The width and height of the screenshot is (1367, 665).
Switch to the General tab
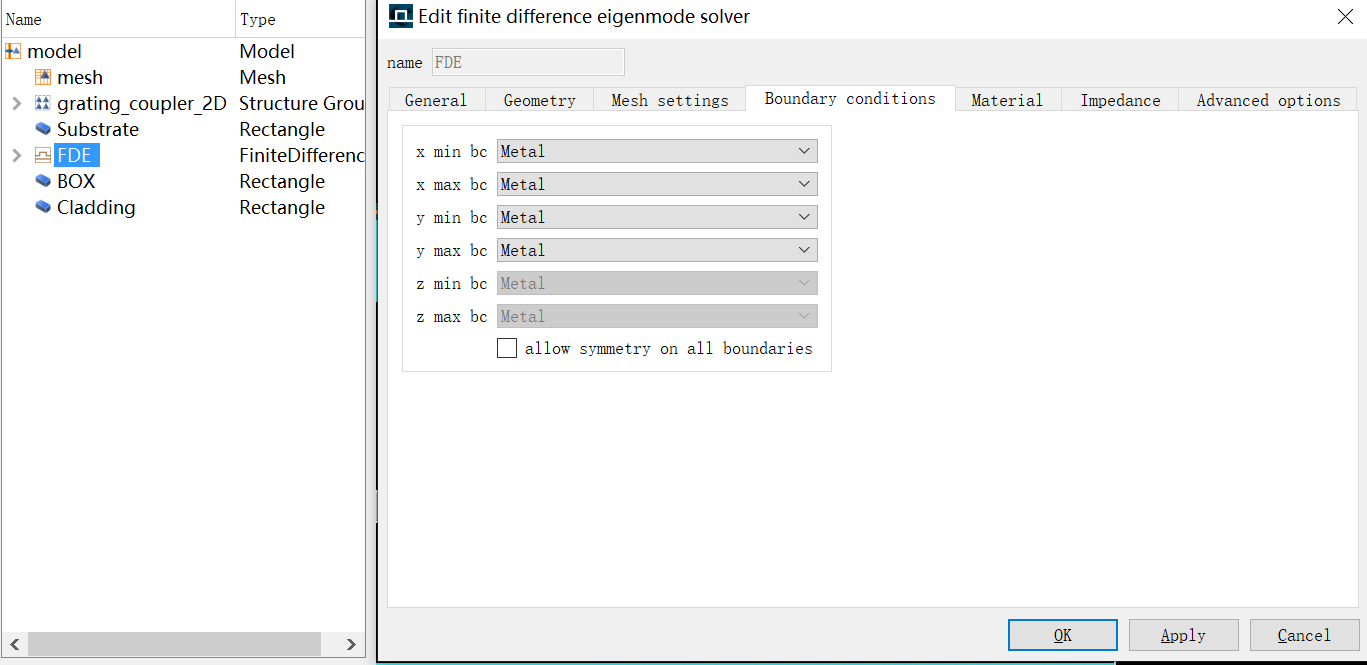(436, 100)
